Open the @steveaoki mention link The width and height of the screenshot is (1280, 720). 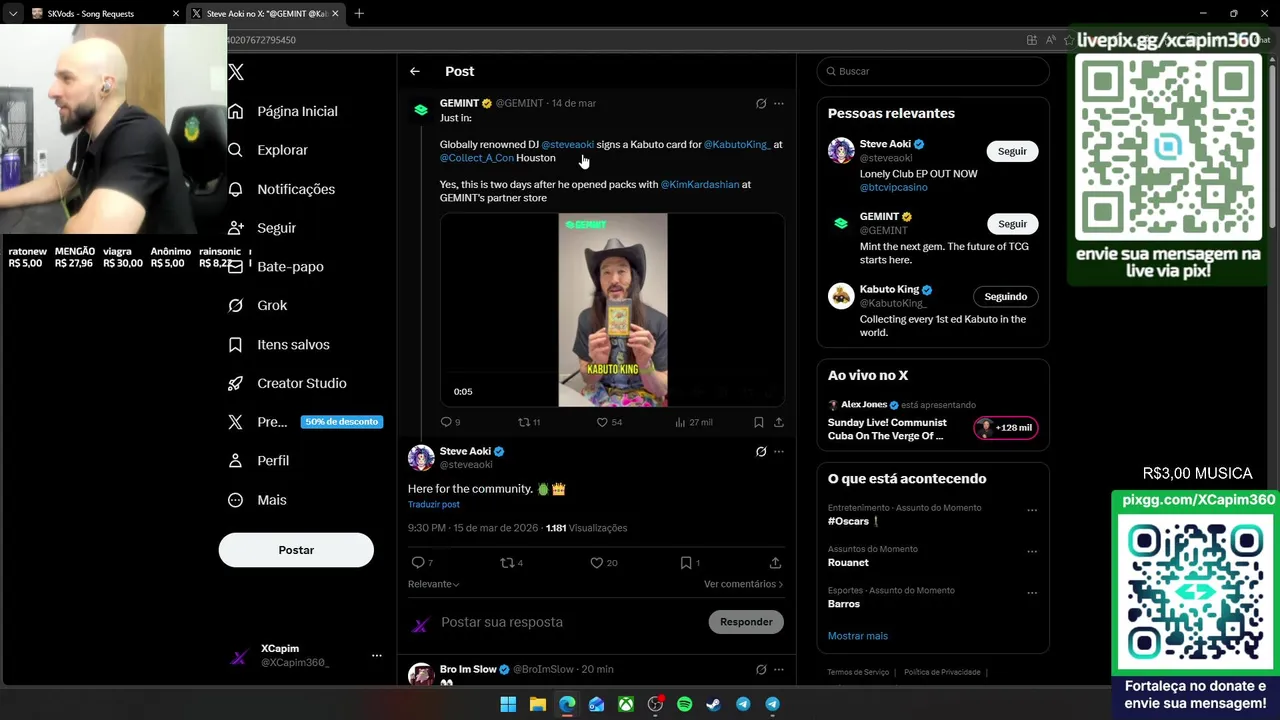tap(567, 145)
